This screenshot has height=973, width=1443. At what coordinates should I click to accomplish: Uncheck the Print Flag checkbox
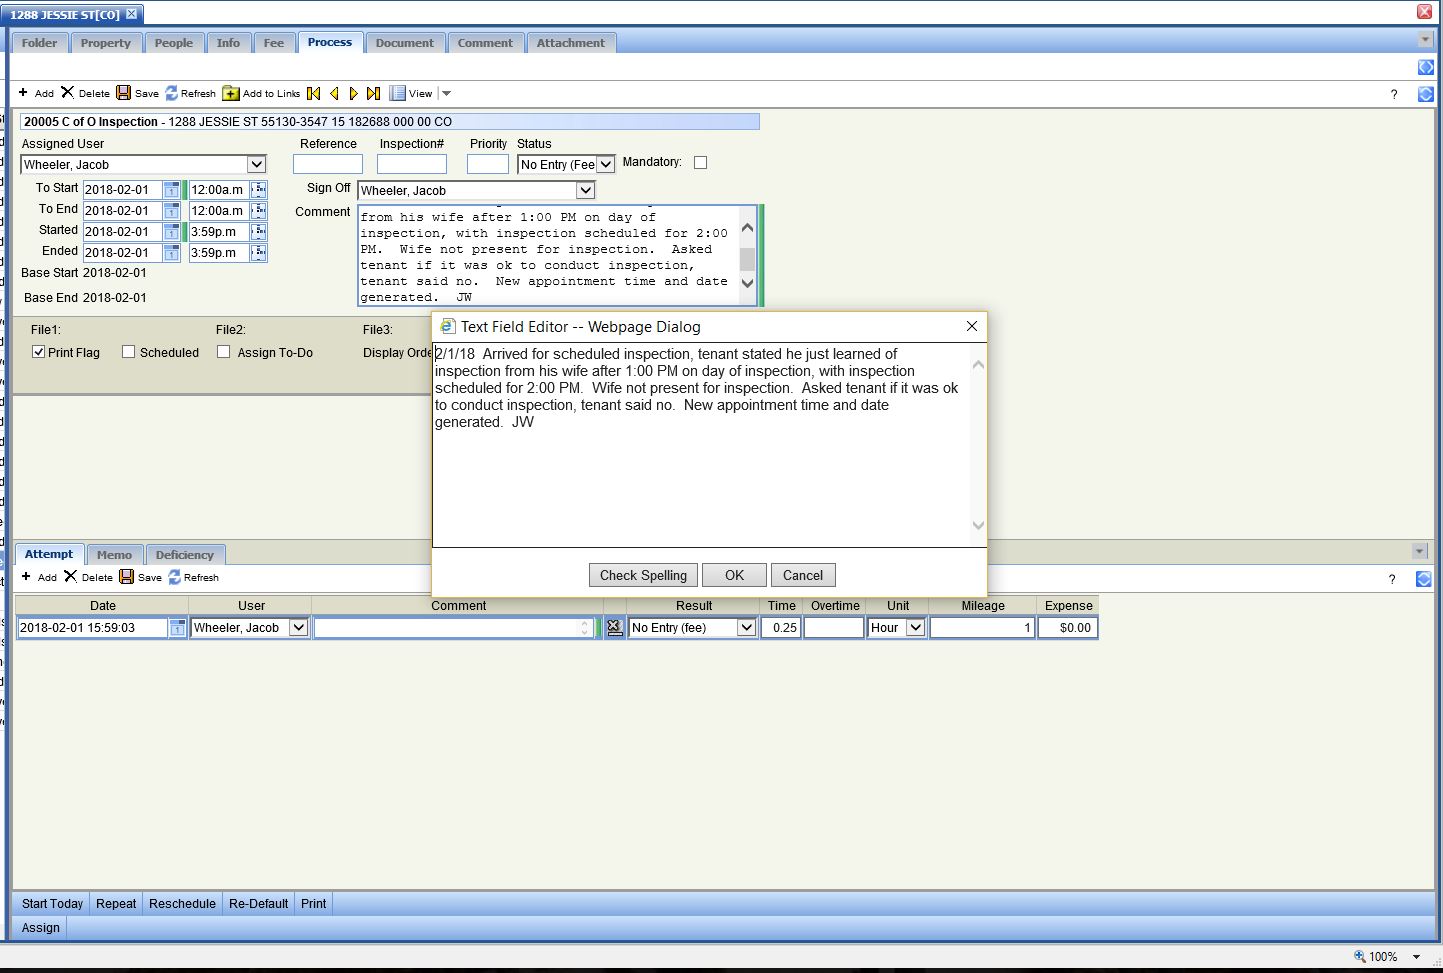(39, 352)
